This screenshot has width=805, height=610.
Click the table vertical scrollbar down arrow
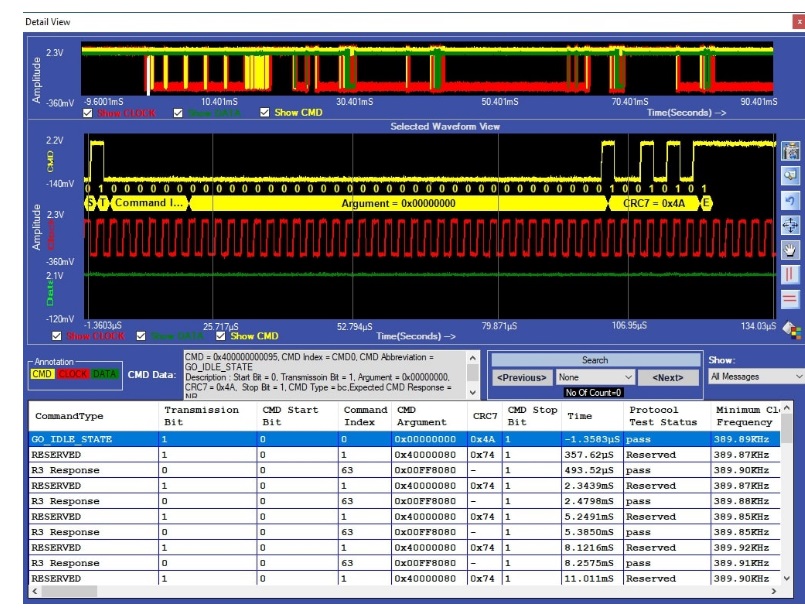click(787, 578)
